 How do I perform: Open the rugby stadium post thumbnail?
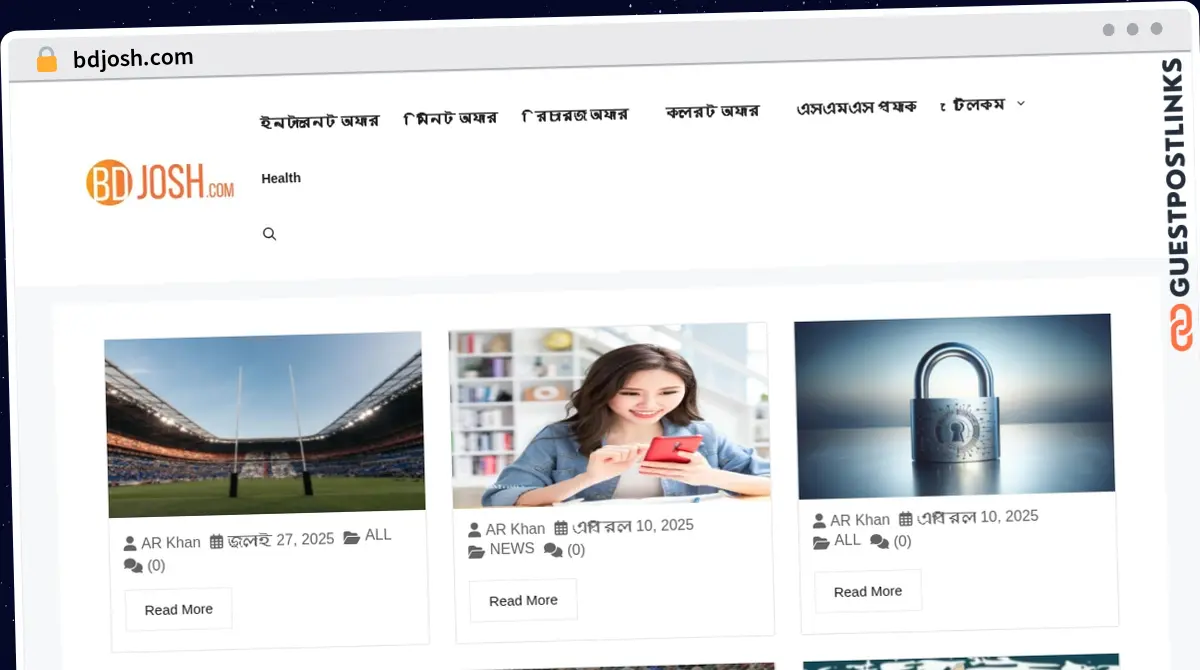pyautogui.click(x=265, y=425)
